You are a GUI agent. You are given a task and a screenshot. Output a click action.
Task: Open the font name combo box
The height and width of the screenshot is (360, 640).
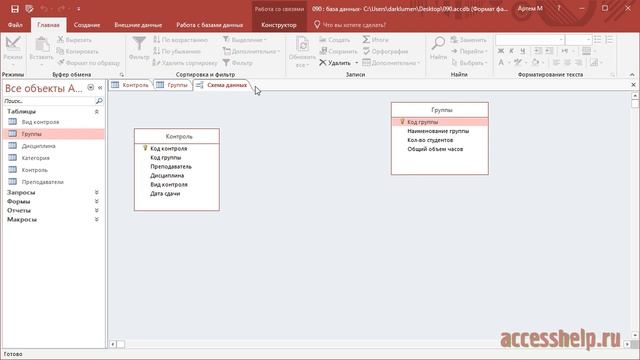530,40
